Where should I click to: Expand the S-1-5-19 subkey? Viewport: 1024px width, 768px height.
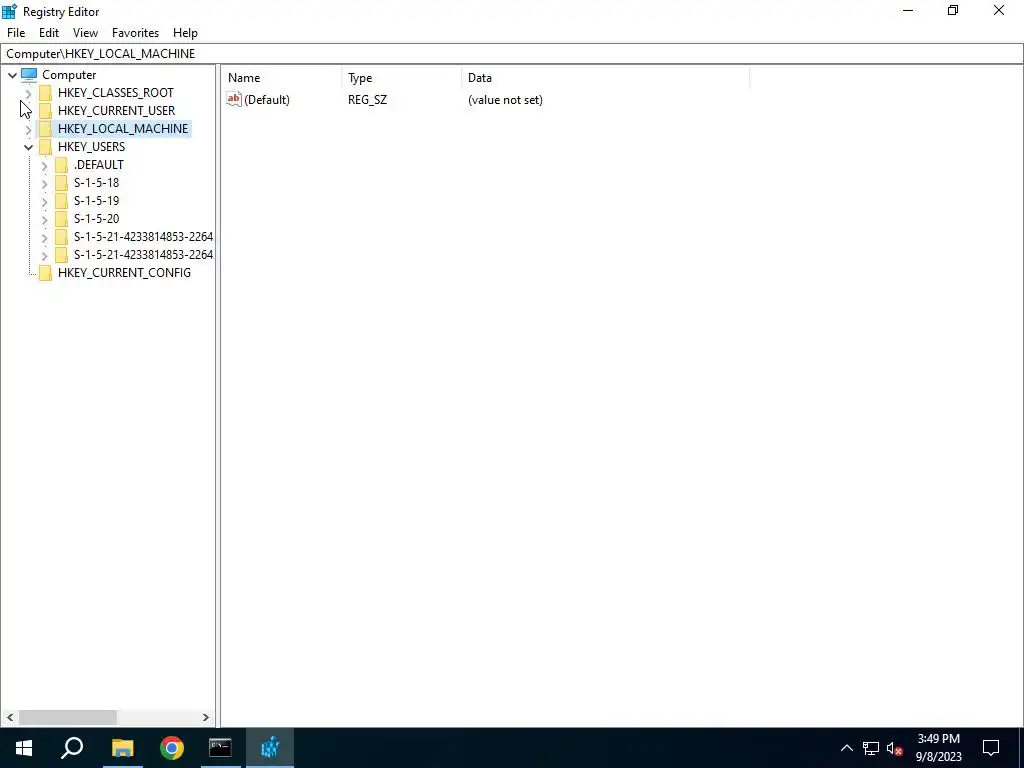44,201
